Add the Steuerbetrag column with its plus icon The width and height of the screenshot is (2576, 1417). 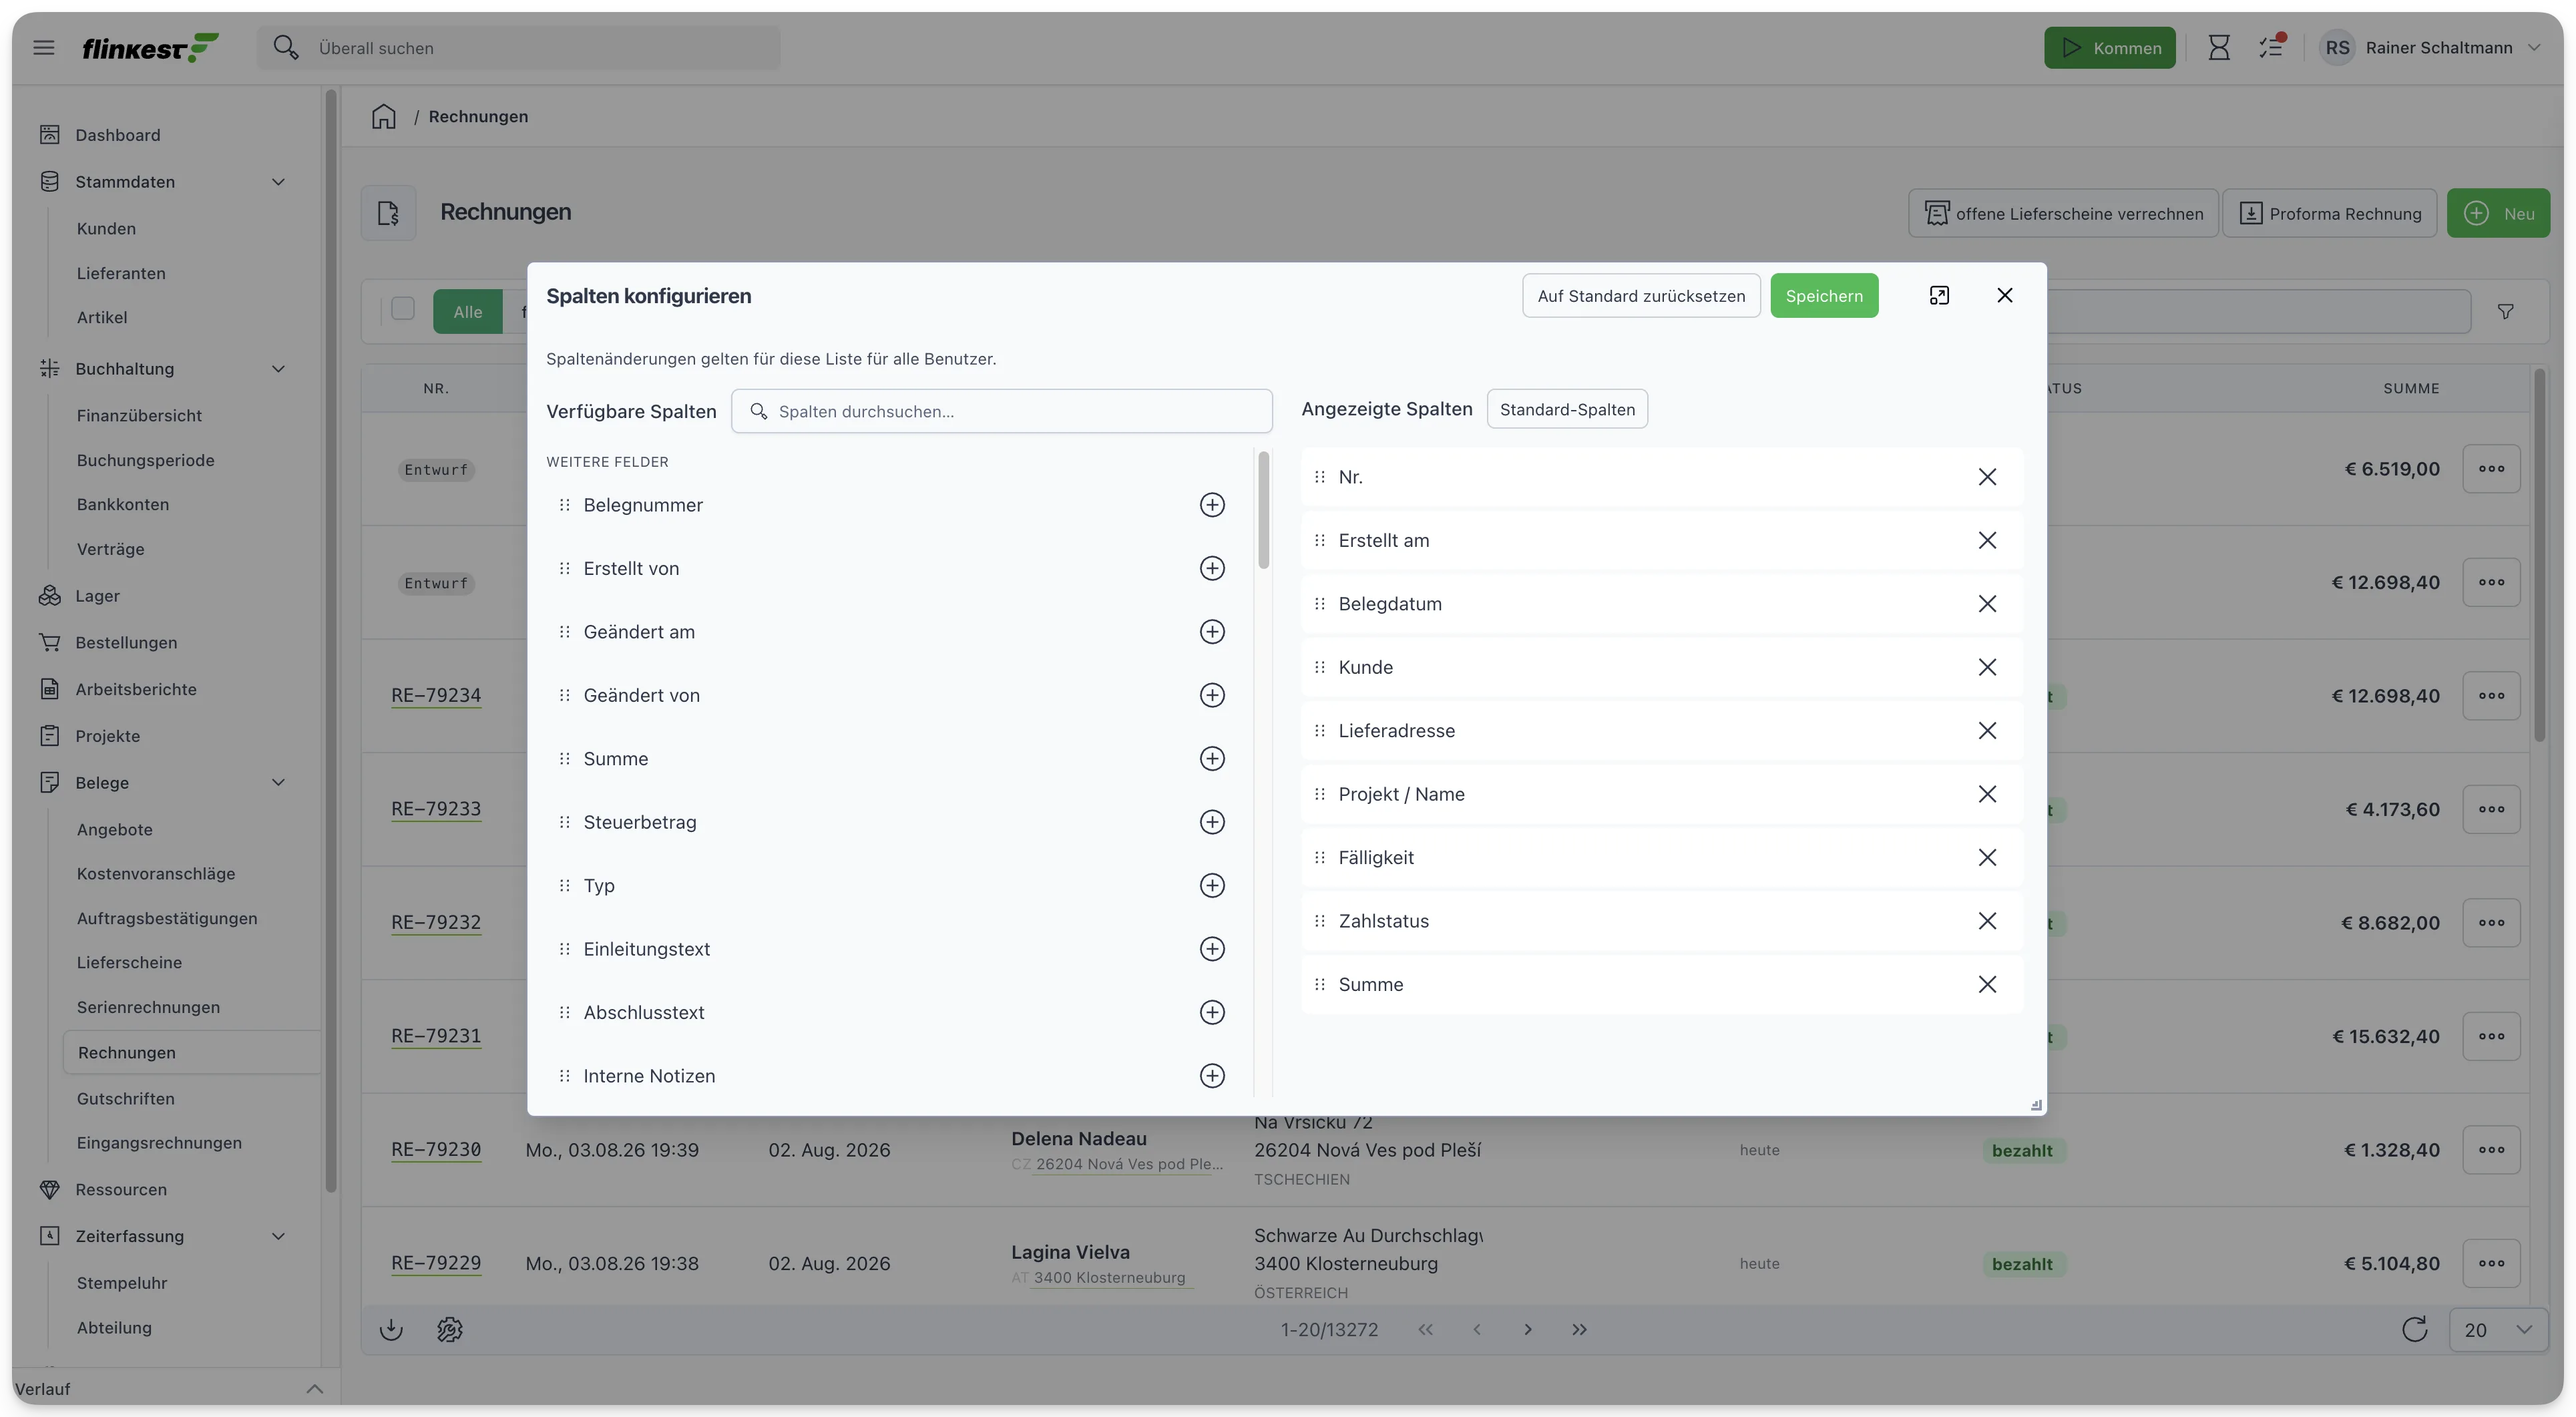click(x=1212, y=822)
